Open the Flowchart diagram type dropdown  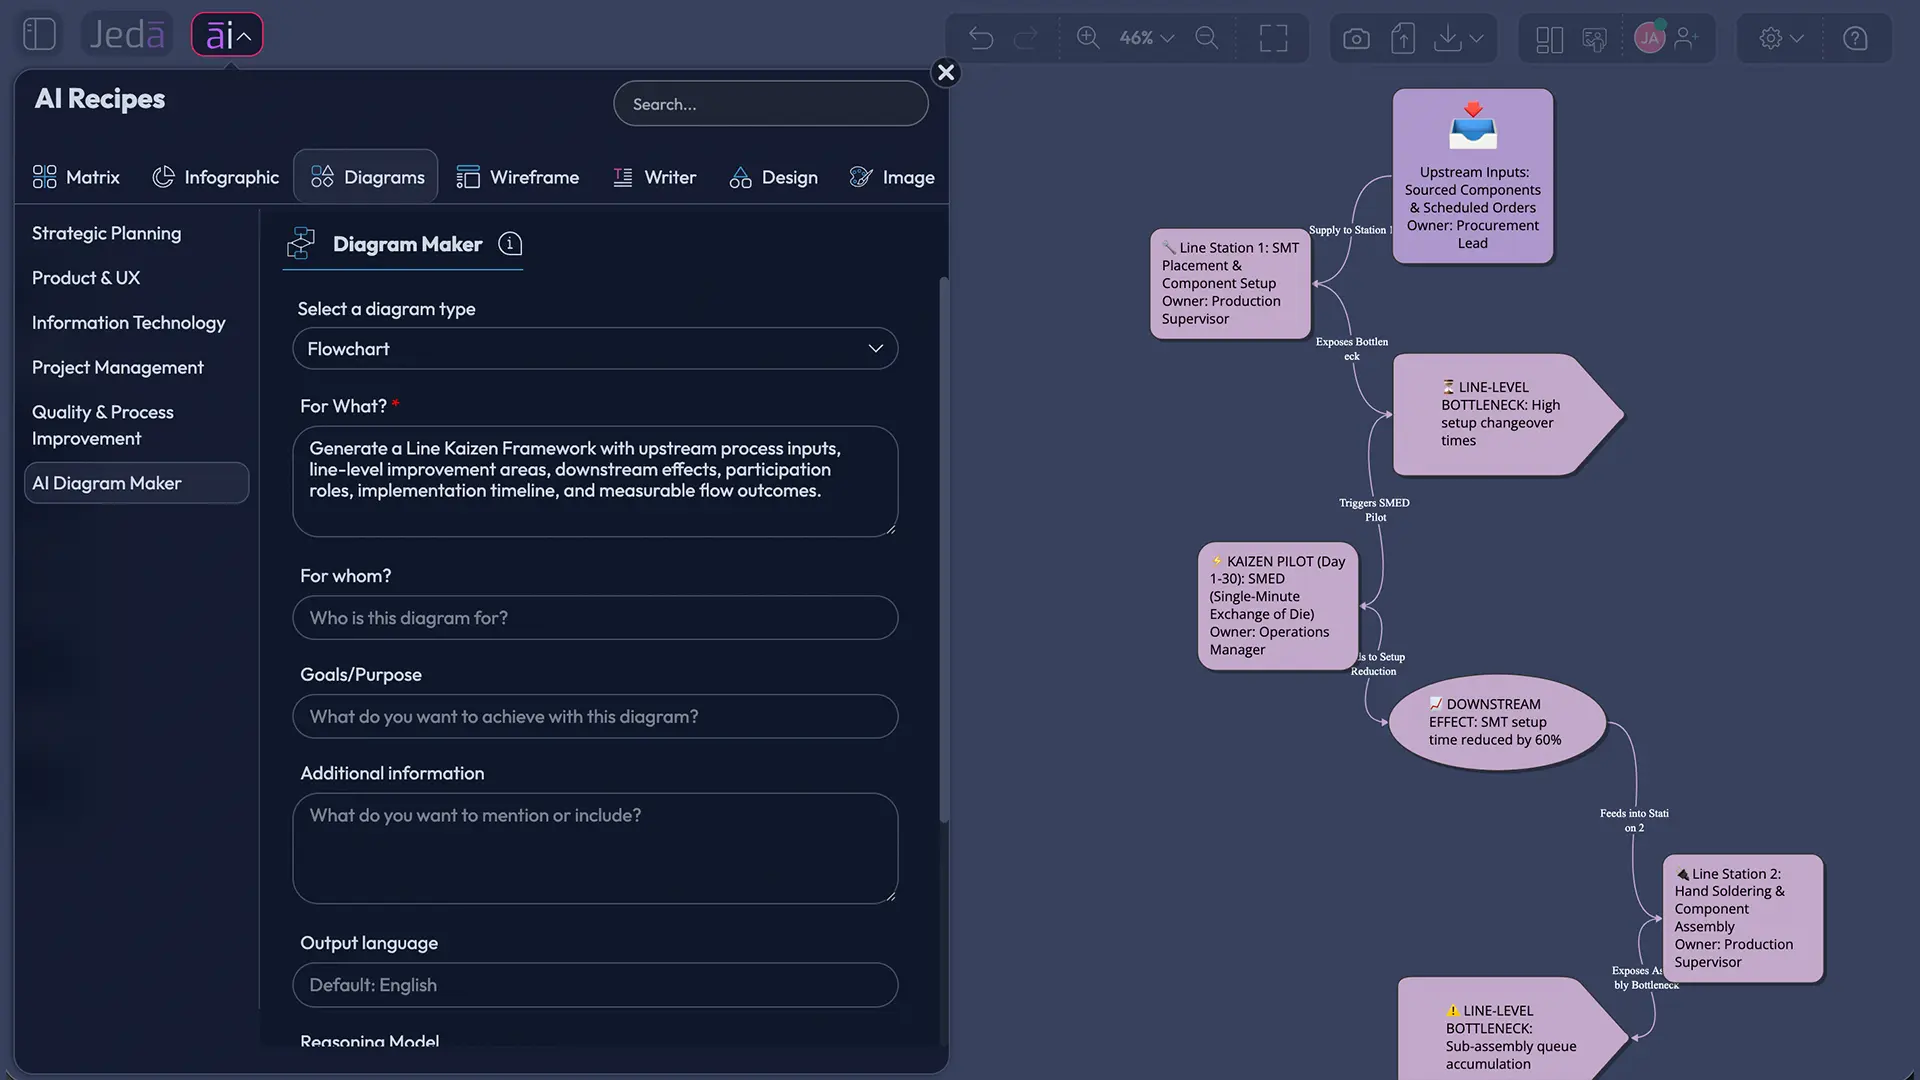pyautogui.click(x=595, y=349)
